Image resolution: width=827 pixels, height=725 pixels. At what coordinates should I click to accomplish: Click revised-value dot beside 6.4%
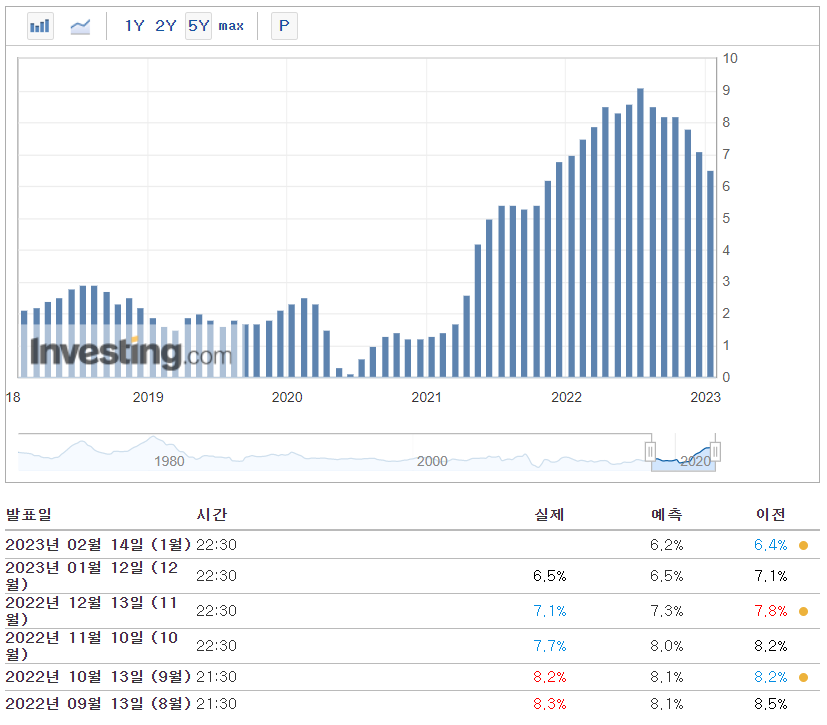point(803,545)
